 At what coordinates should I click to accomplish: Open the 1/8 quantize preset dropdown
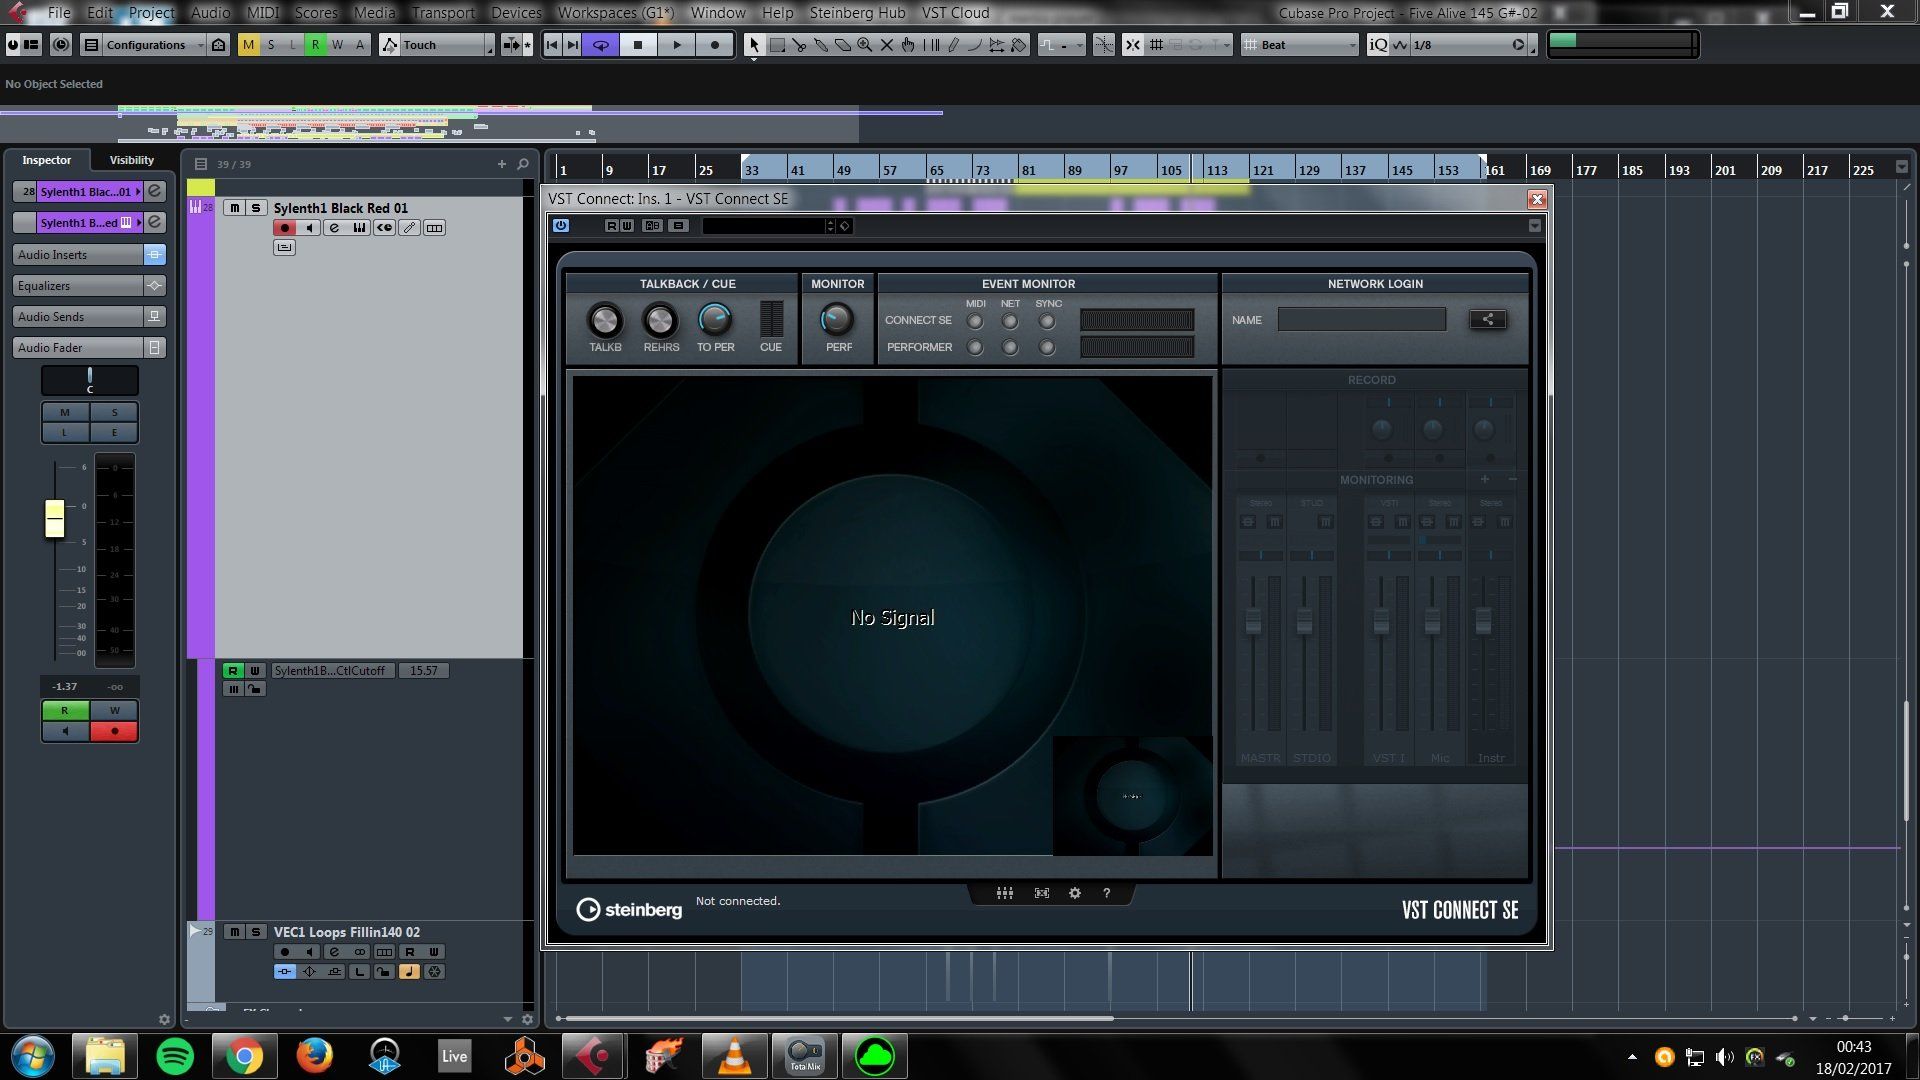1468,45
